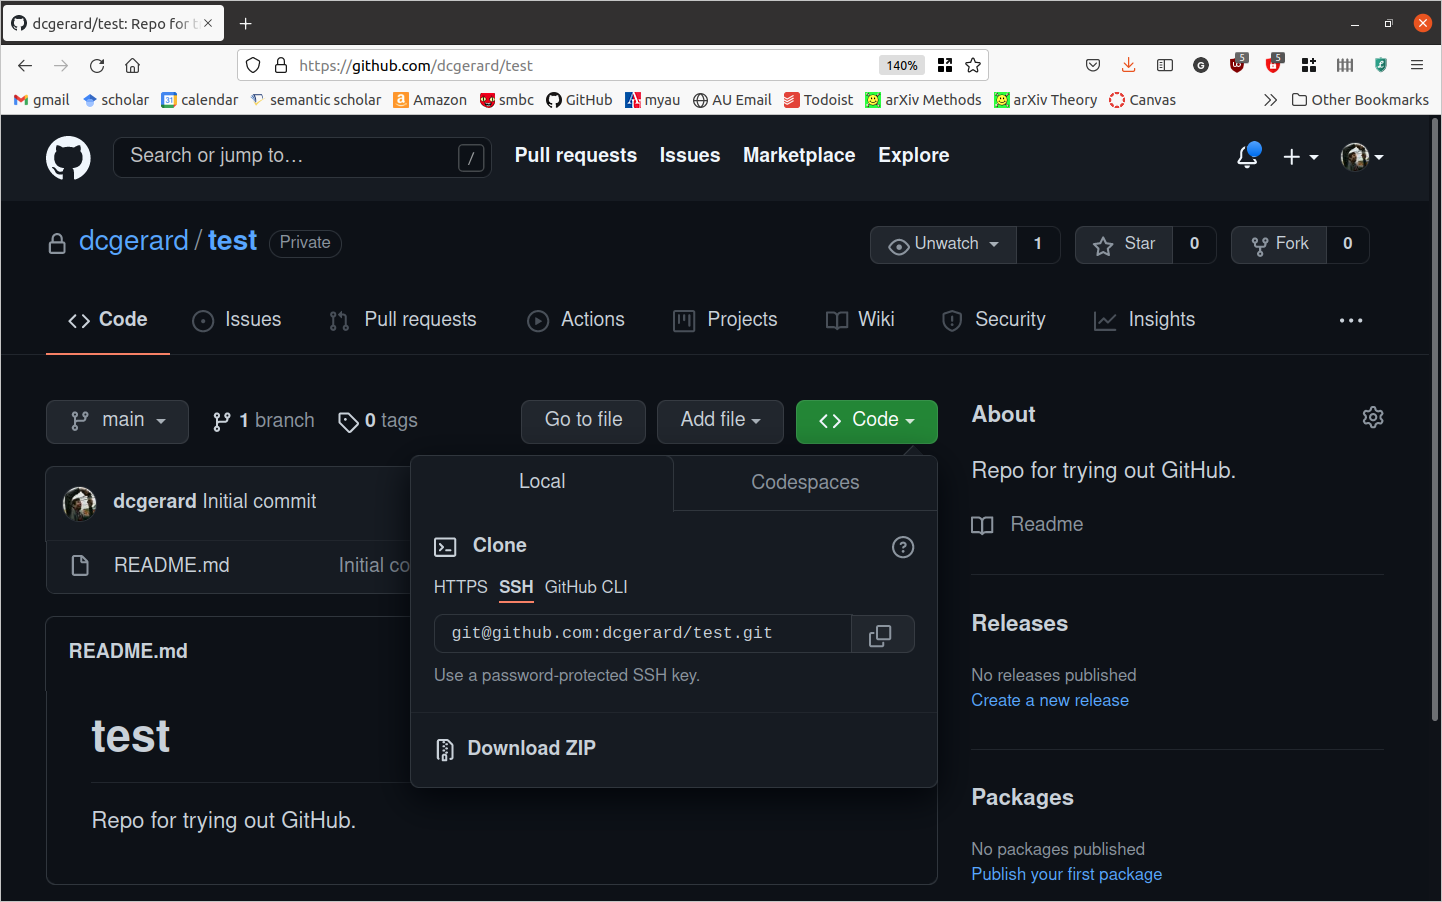Viewport: 1442px width, 902px height.
Task: Bookmark this page with the star icon
Action: point(973,66)
